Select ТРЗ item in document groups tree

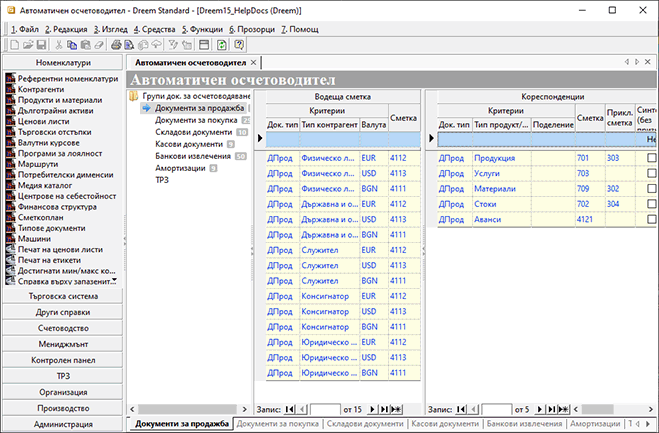tap(162, 180)
